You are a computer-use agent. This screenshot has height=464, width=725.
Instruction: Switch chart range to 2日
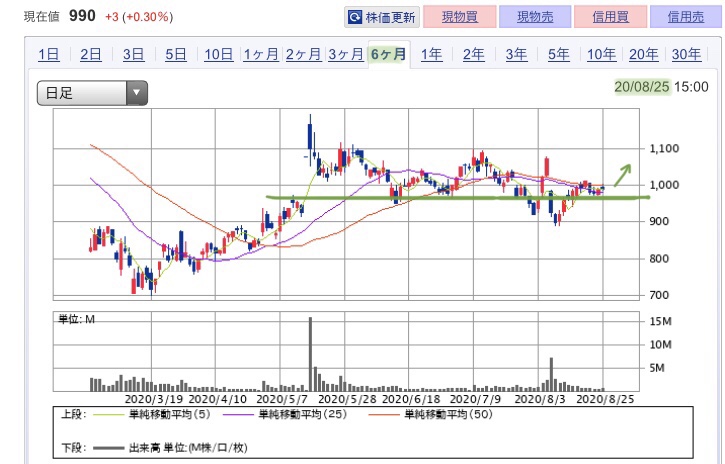pyautogui.click(x=91, y=55)
